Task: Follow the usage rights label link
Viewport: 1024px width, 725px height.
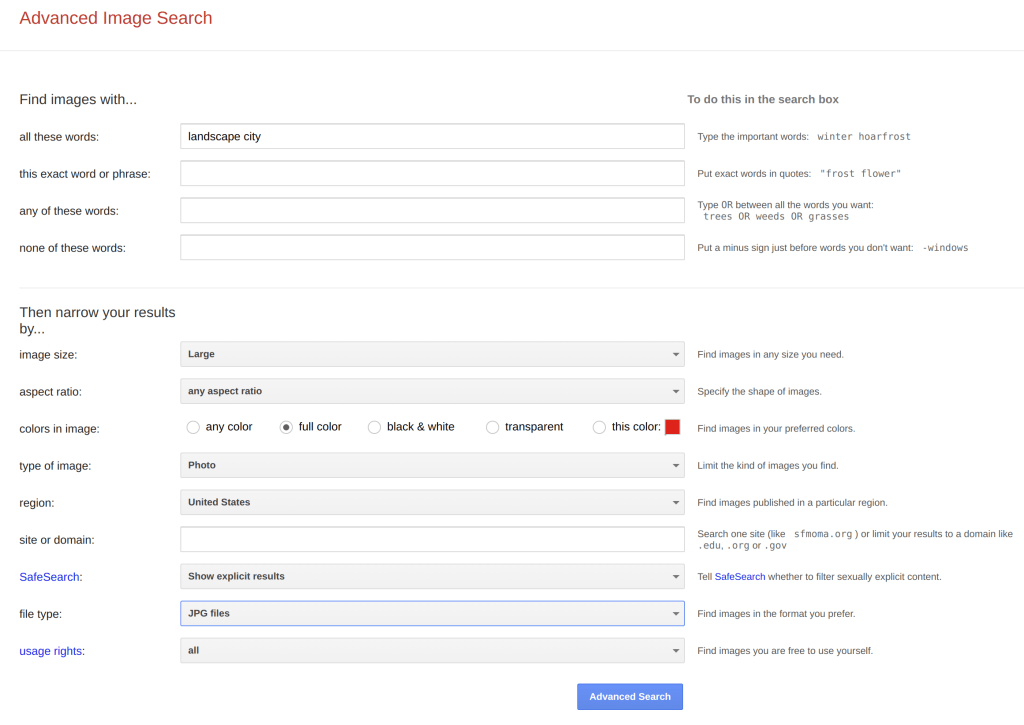Action: [x=51, y=651]
